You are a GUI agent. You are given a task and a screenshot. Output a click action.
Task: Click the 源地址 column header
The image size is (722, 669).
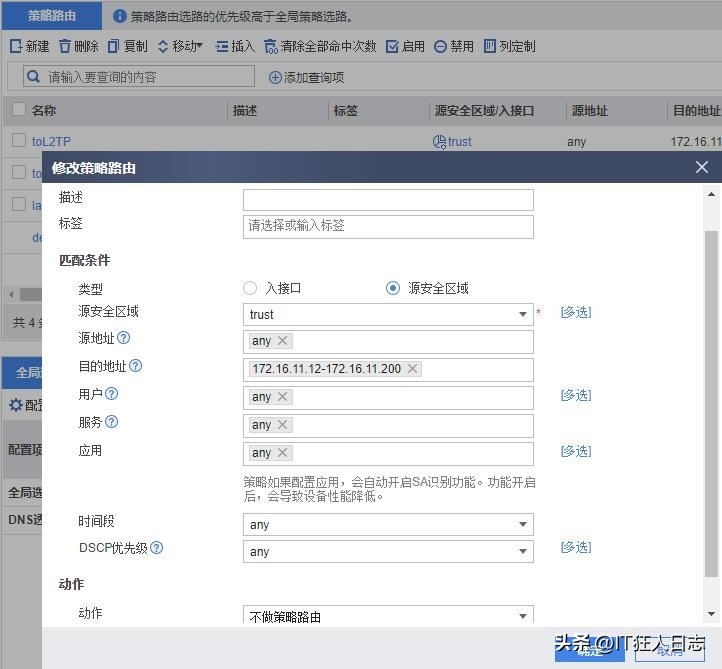coord(589,111)
